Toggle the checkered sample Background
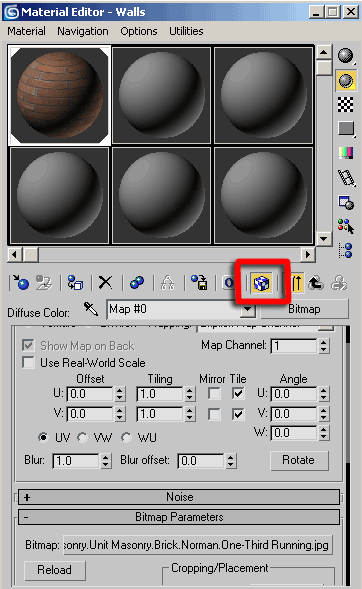This screenshot has height=589, width=362. [x=345, y=105]
